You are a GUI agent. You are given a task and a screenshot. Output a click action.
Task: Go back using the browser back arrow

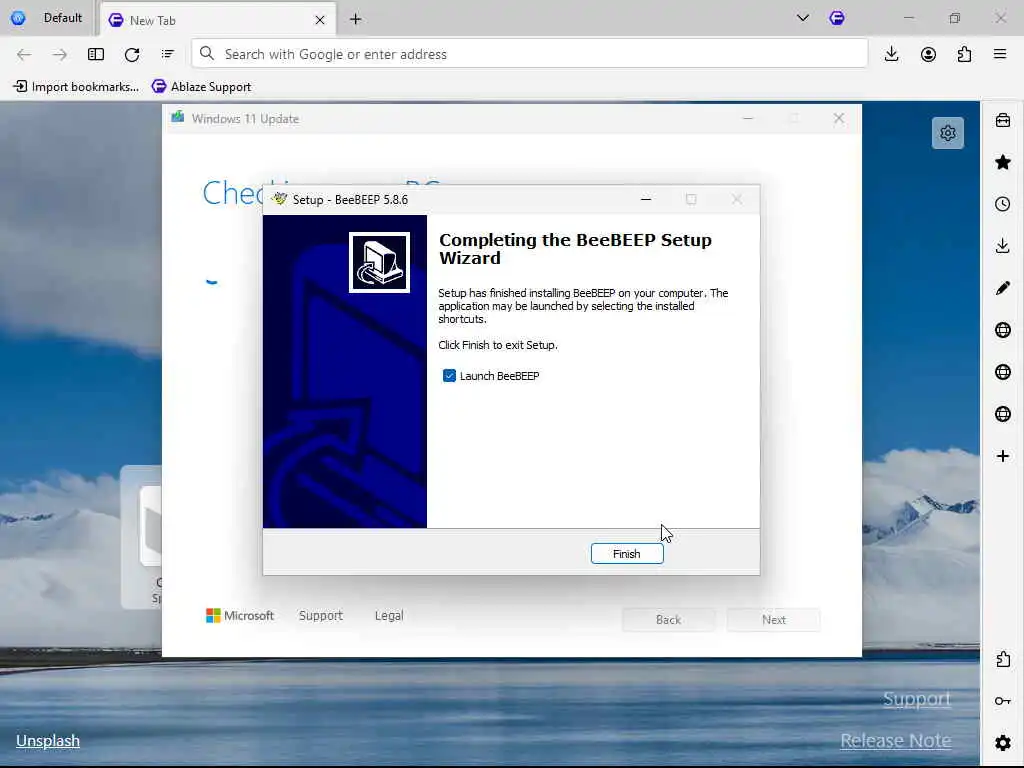pyautogui.click(x=24, y=54)
